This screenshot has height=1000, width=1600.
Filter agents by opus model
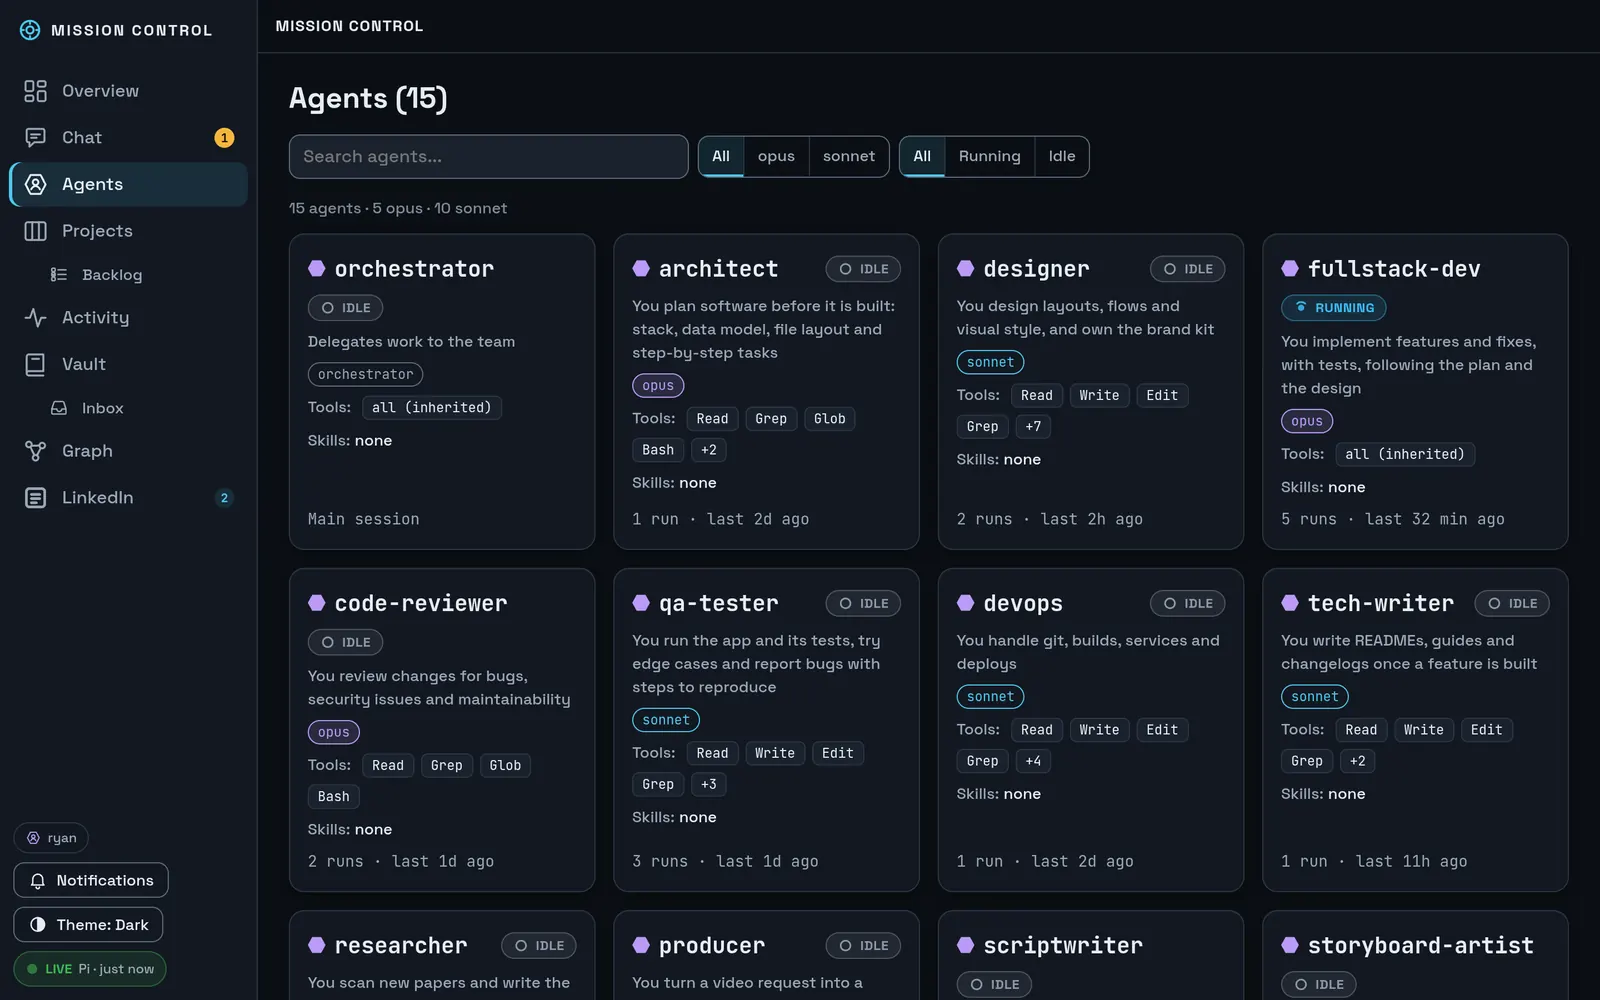[776, 157]
